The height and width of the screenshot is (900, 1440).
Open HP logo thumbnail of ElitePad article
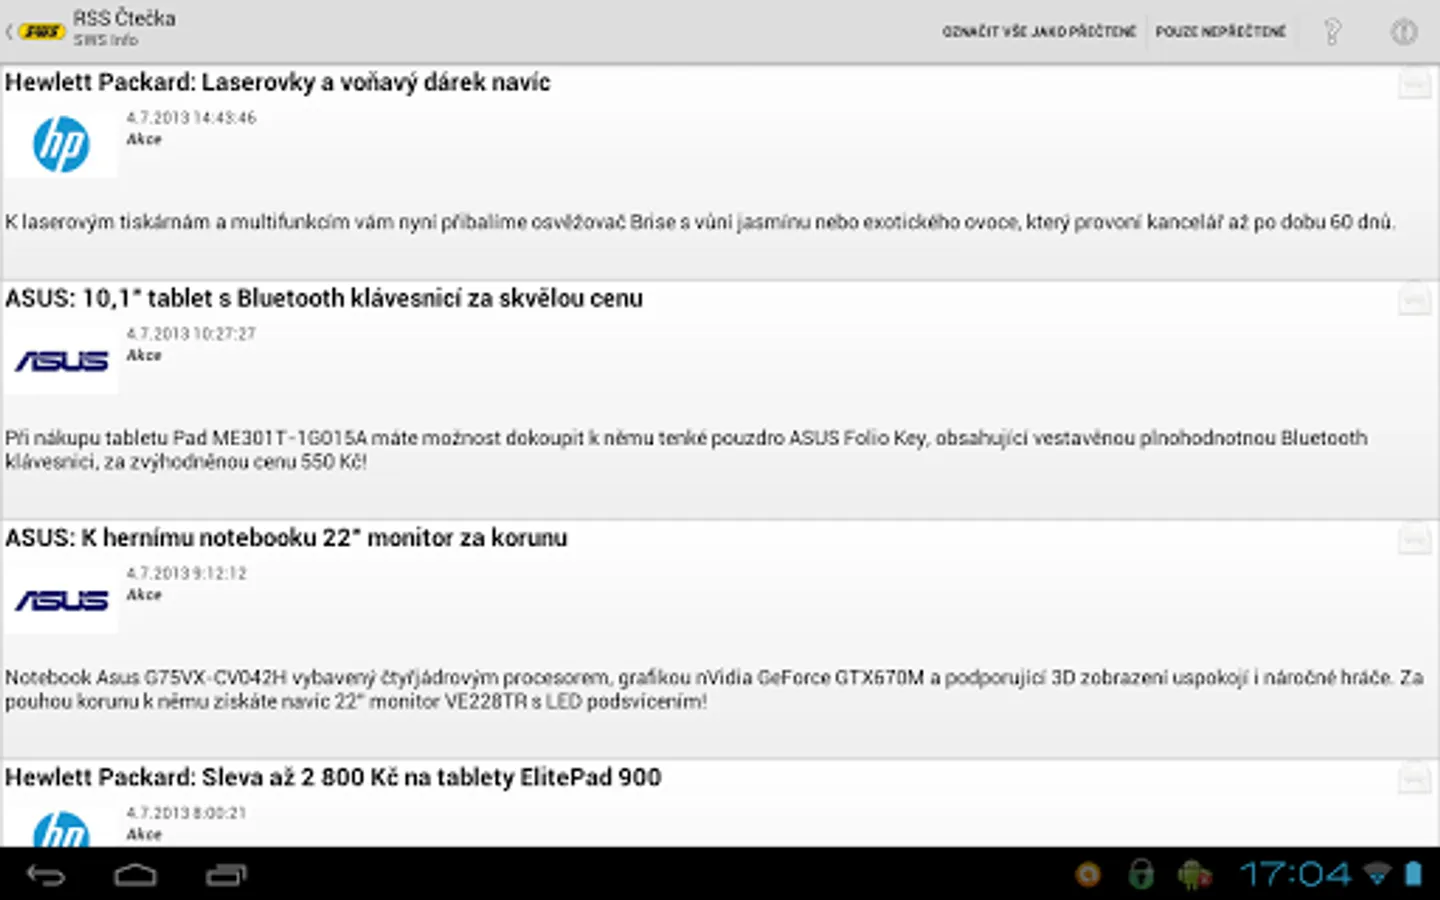coord(61,826)
